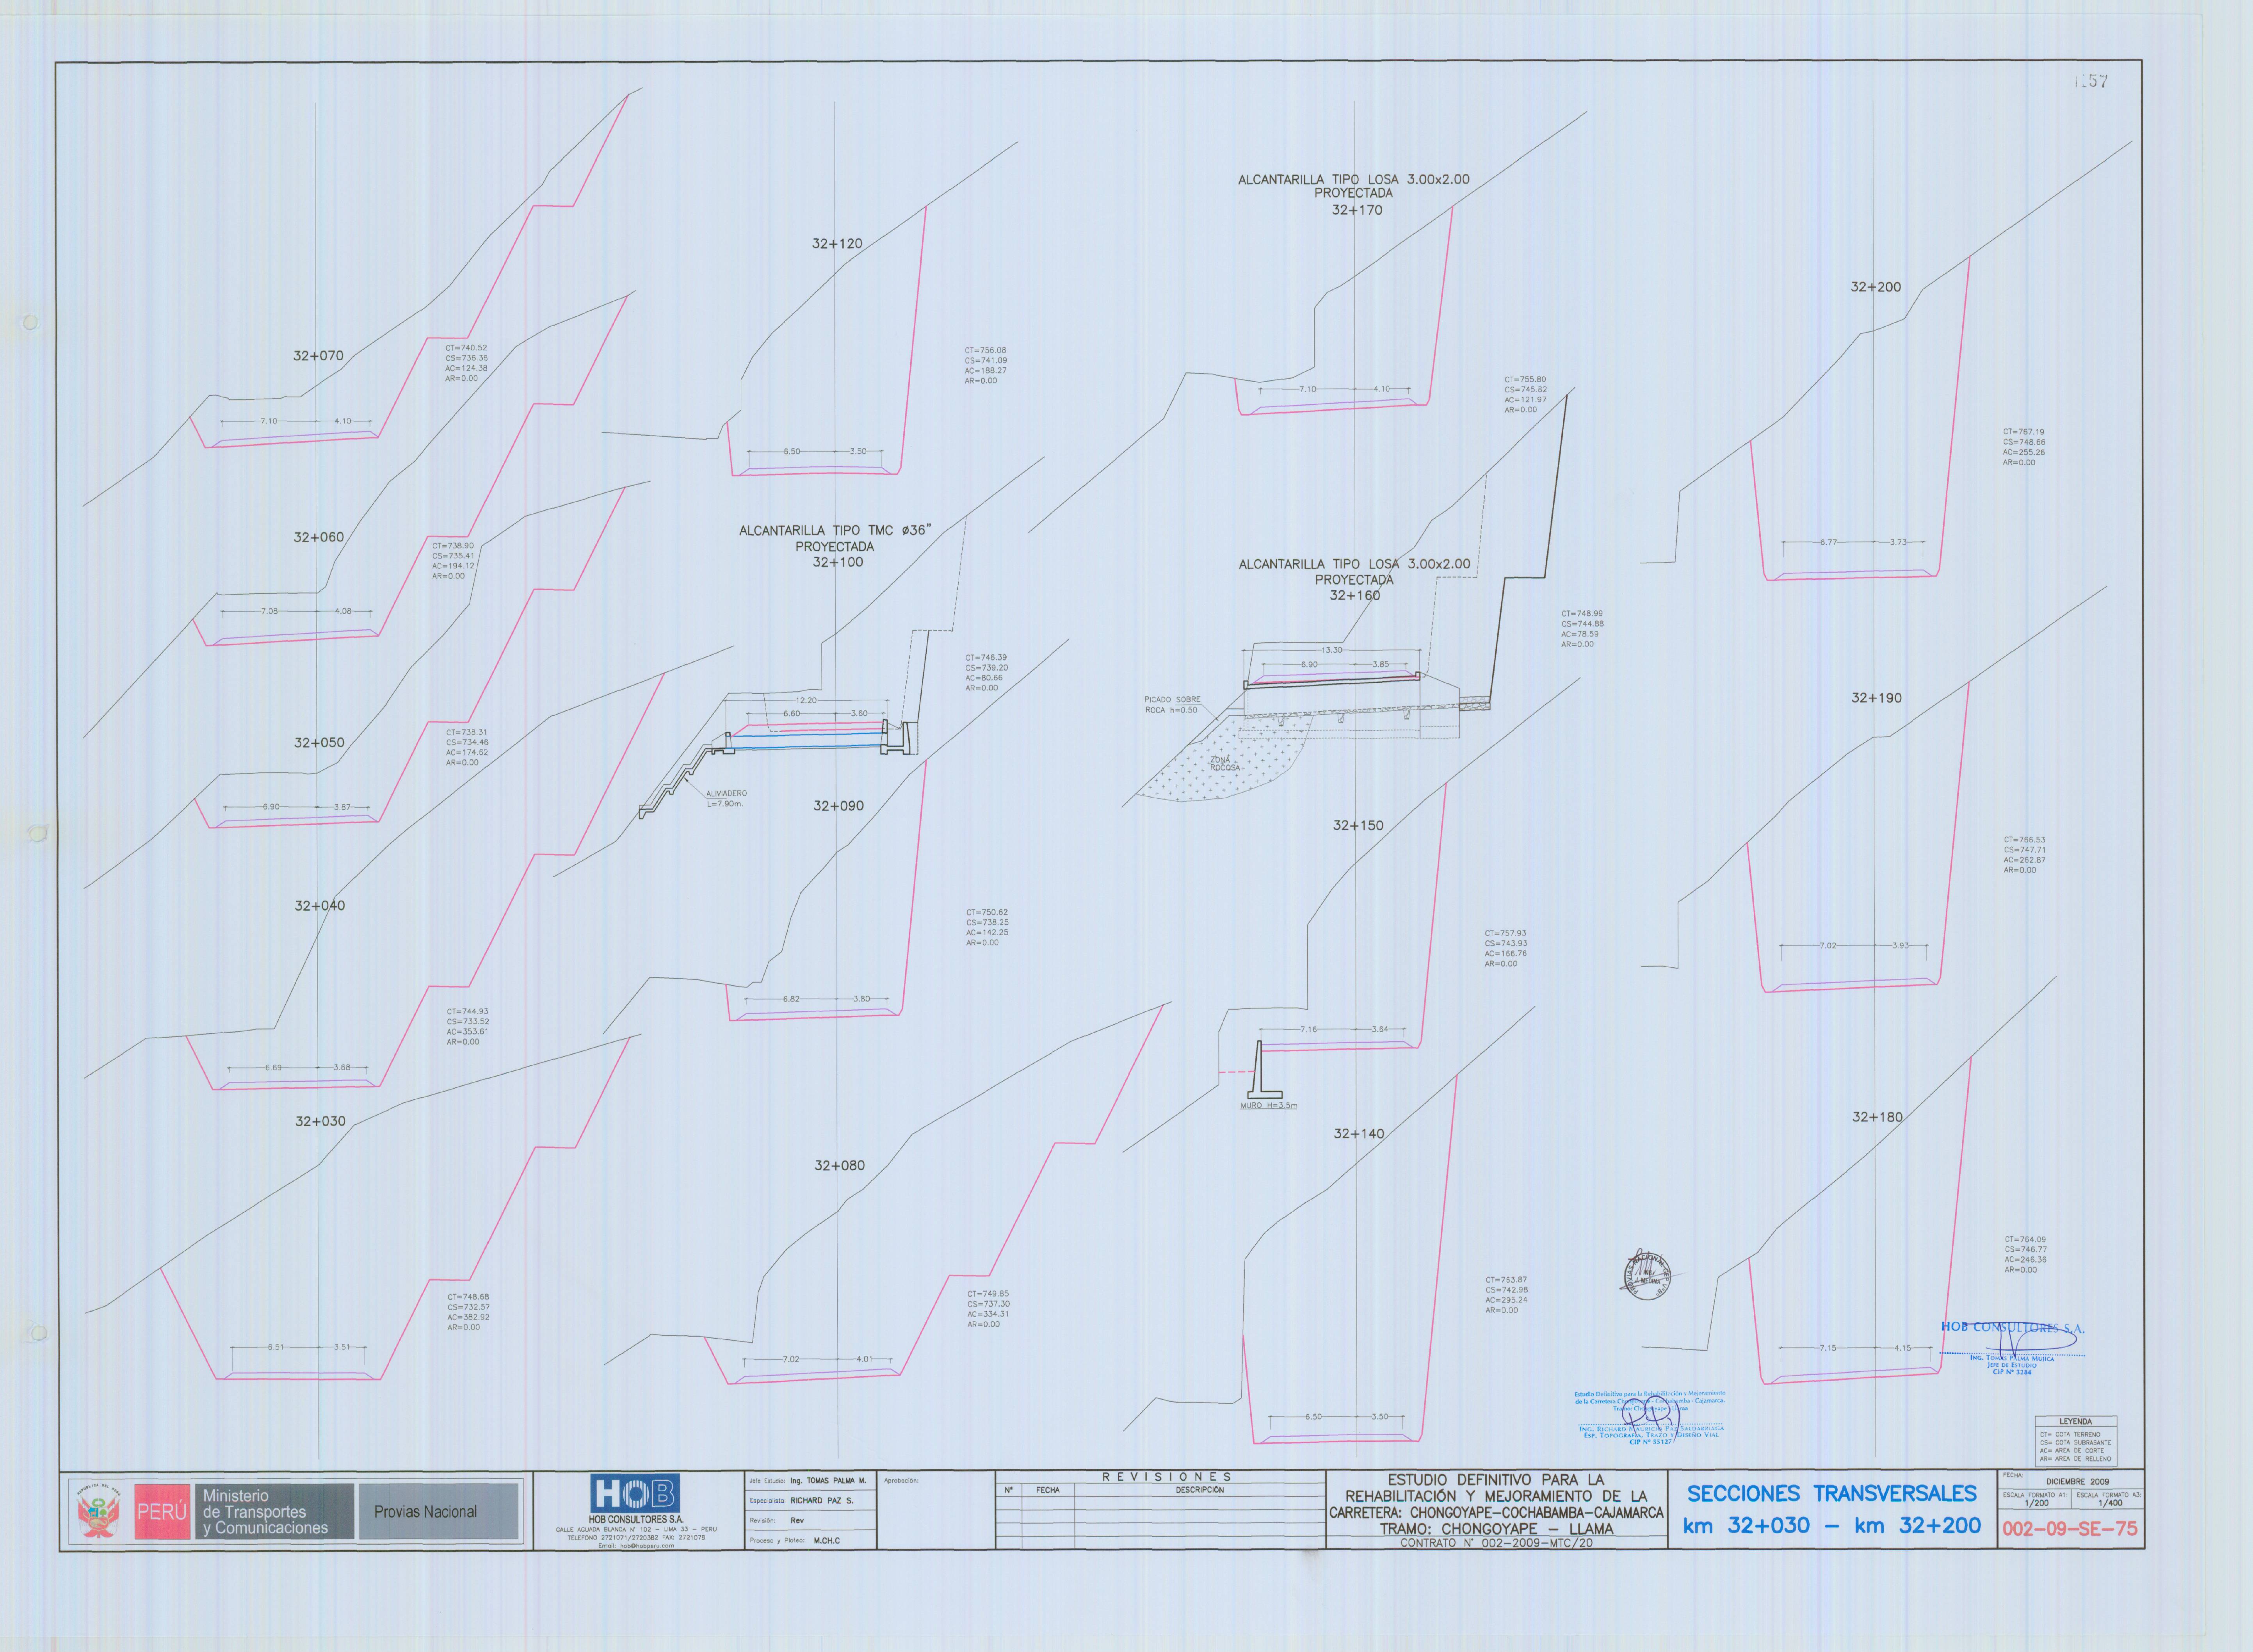Click the value CT=757.93
Image resolution: width=2253 pixels, height=1652 pixels.
click(1505, 934)
